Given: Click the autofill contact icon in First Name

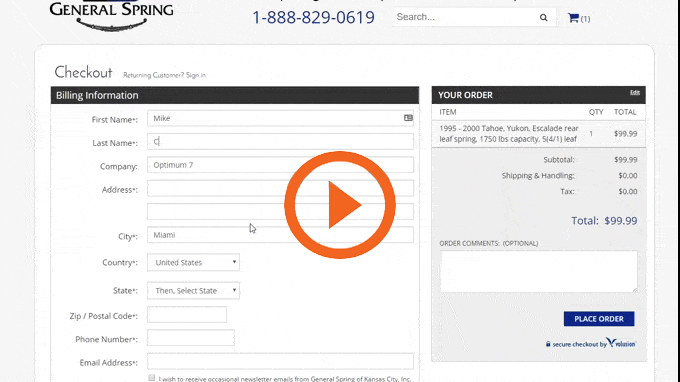Looking at the screenshot, I should 408,118.
